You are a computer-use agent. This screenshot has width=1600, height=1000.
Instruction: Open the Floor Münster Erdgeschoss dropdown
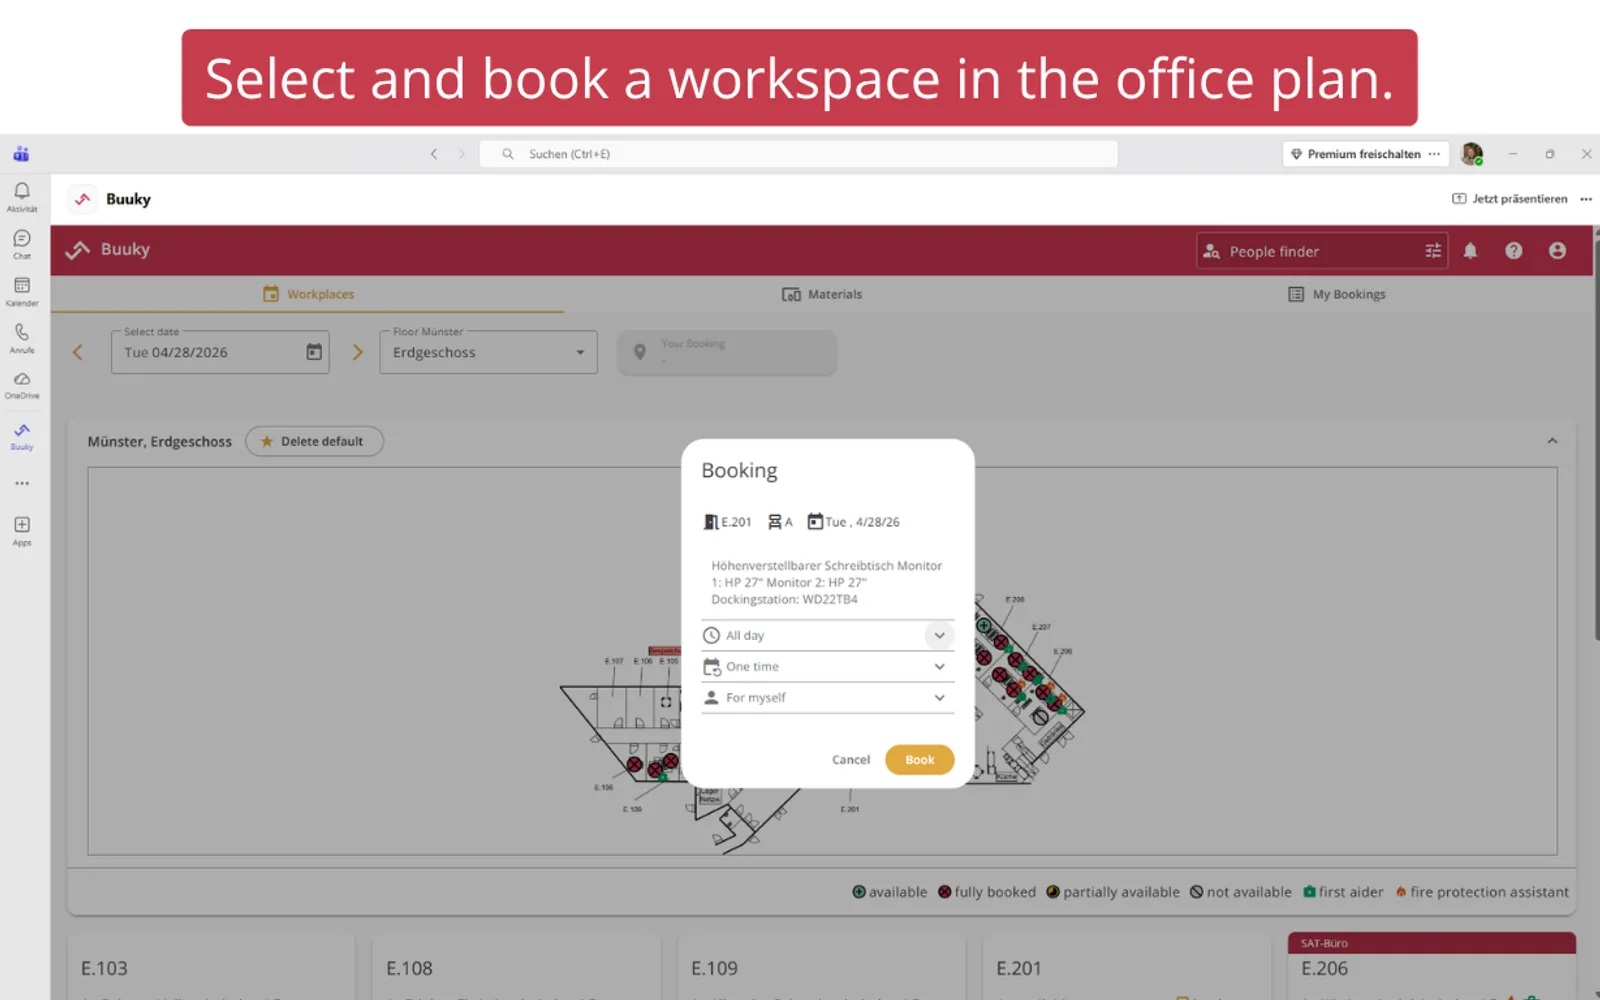488,352
